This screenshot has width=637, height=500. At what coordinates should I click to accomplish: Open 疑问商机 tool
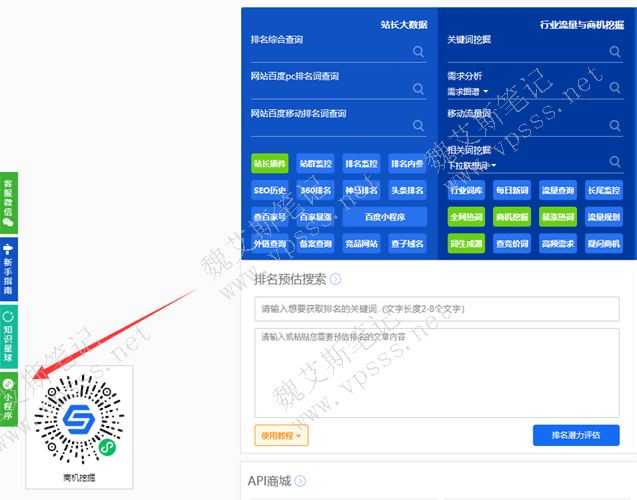click(604, 244)
